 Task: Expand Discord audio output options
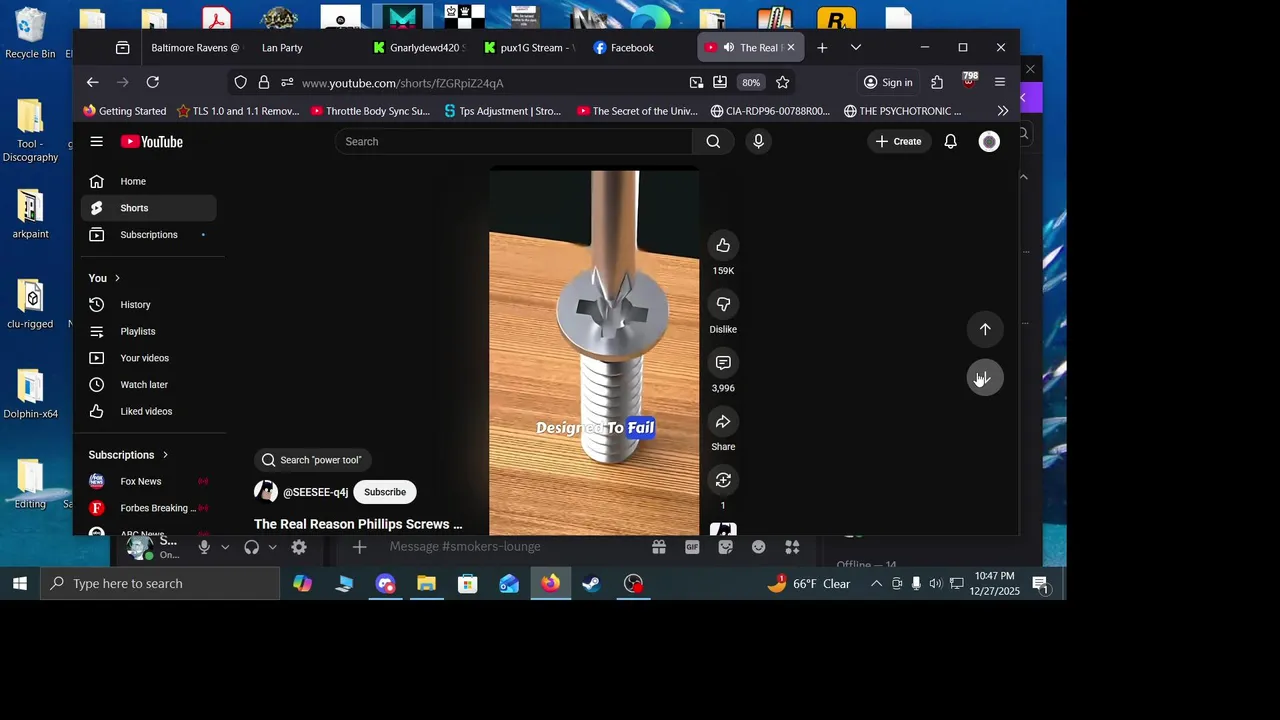tap(272, 547)
